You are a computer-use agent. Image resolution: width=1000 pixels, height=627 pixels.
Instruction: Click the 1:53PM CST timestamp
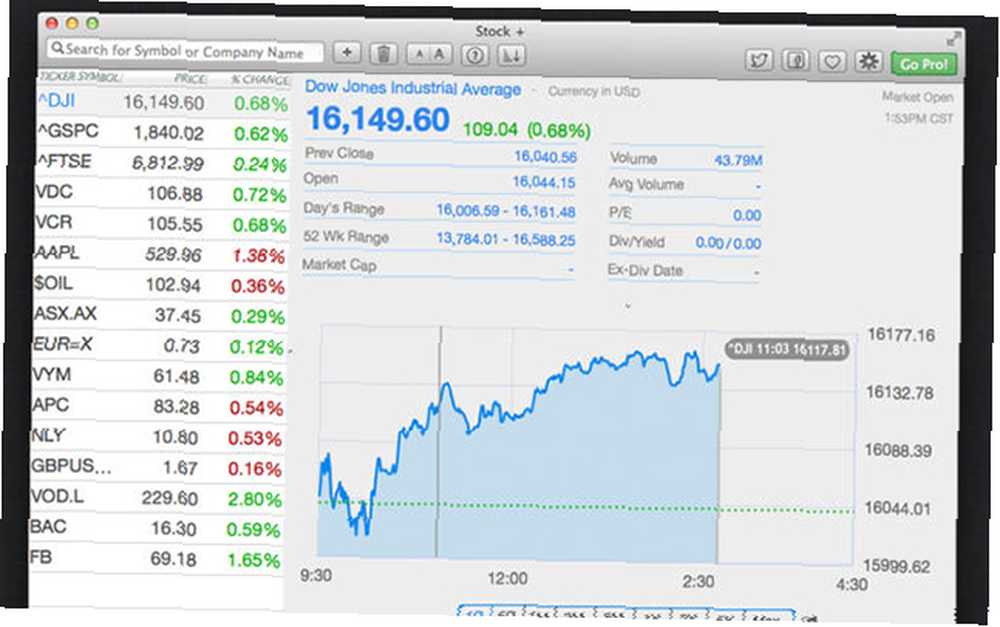click(918, 119)
